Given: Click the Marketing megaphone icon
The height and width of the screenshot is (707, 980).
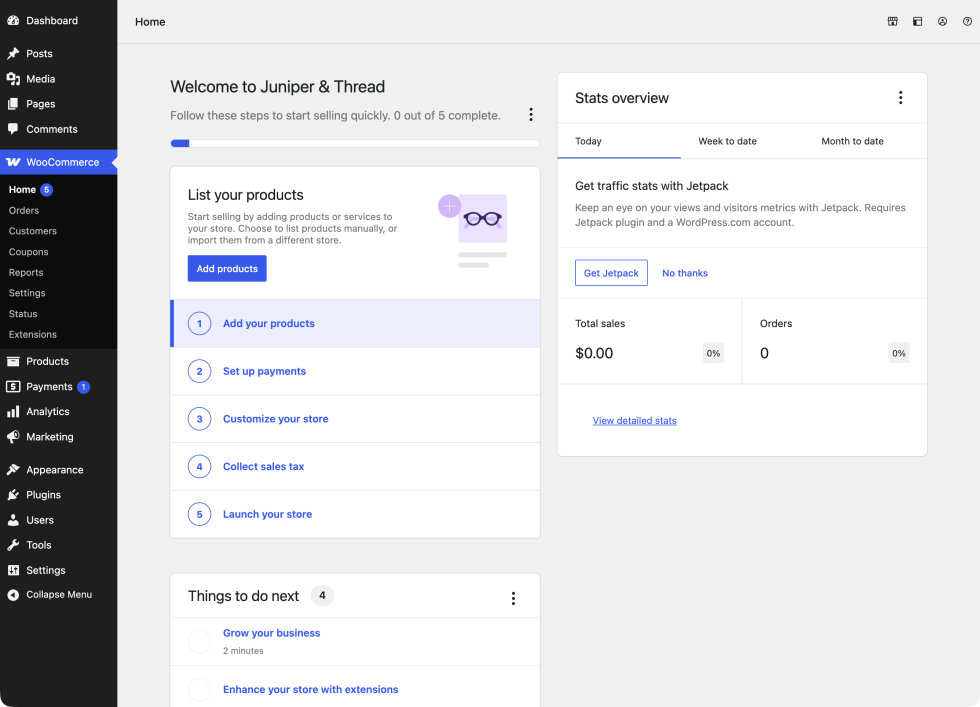Looking at the screenshot, I should point(13,436).
